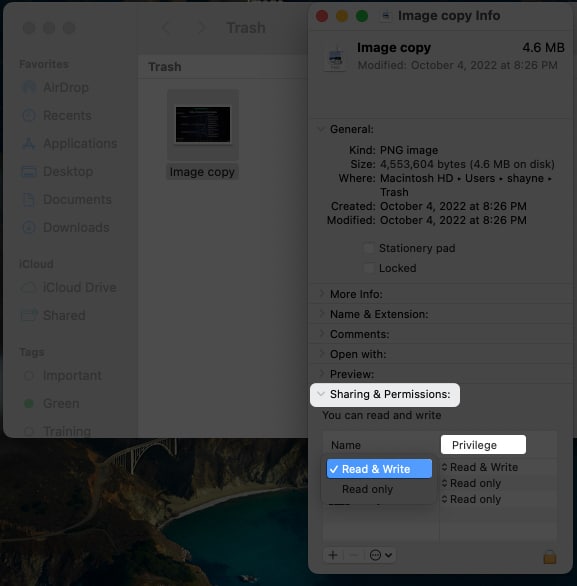Click the iCloud Drive cloud icon
This screenshot has width=577, height=586.
pos(29,287)
